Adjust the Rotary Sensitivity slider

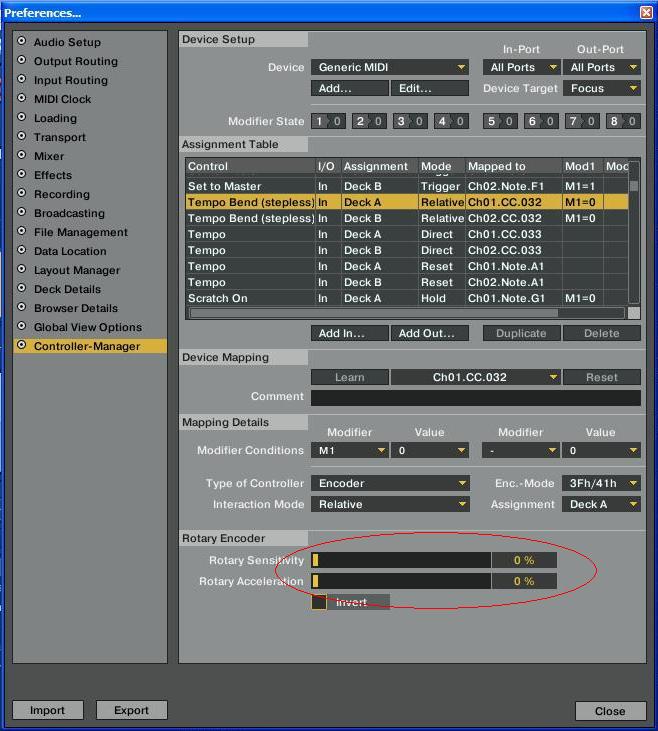pyautogui.click(x=401, y=560)
